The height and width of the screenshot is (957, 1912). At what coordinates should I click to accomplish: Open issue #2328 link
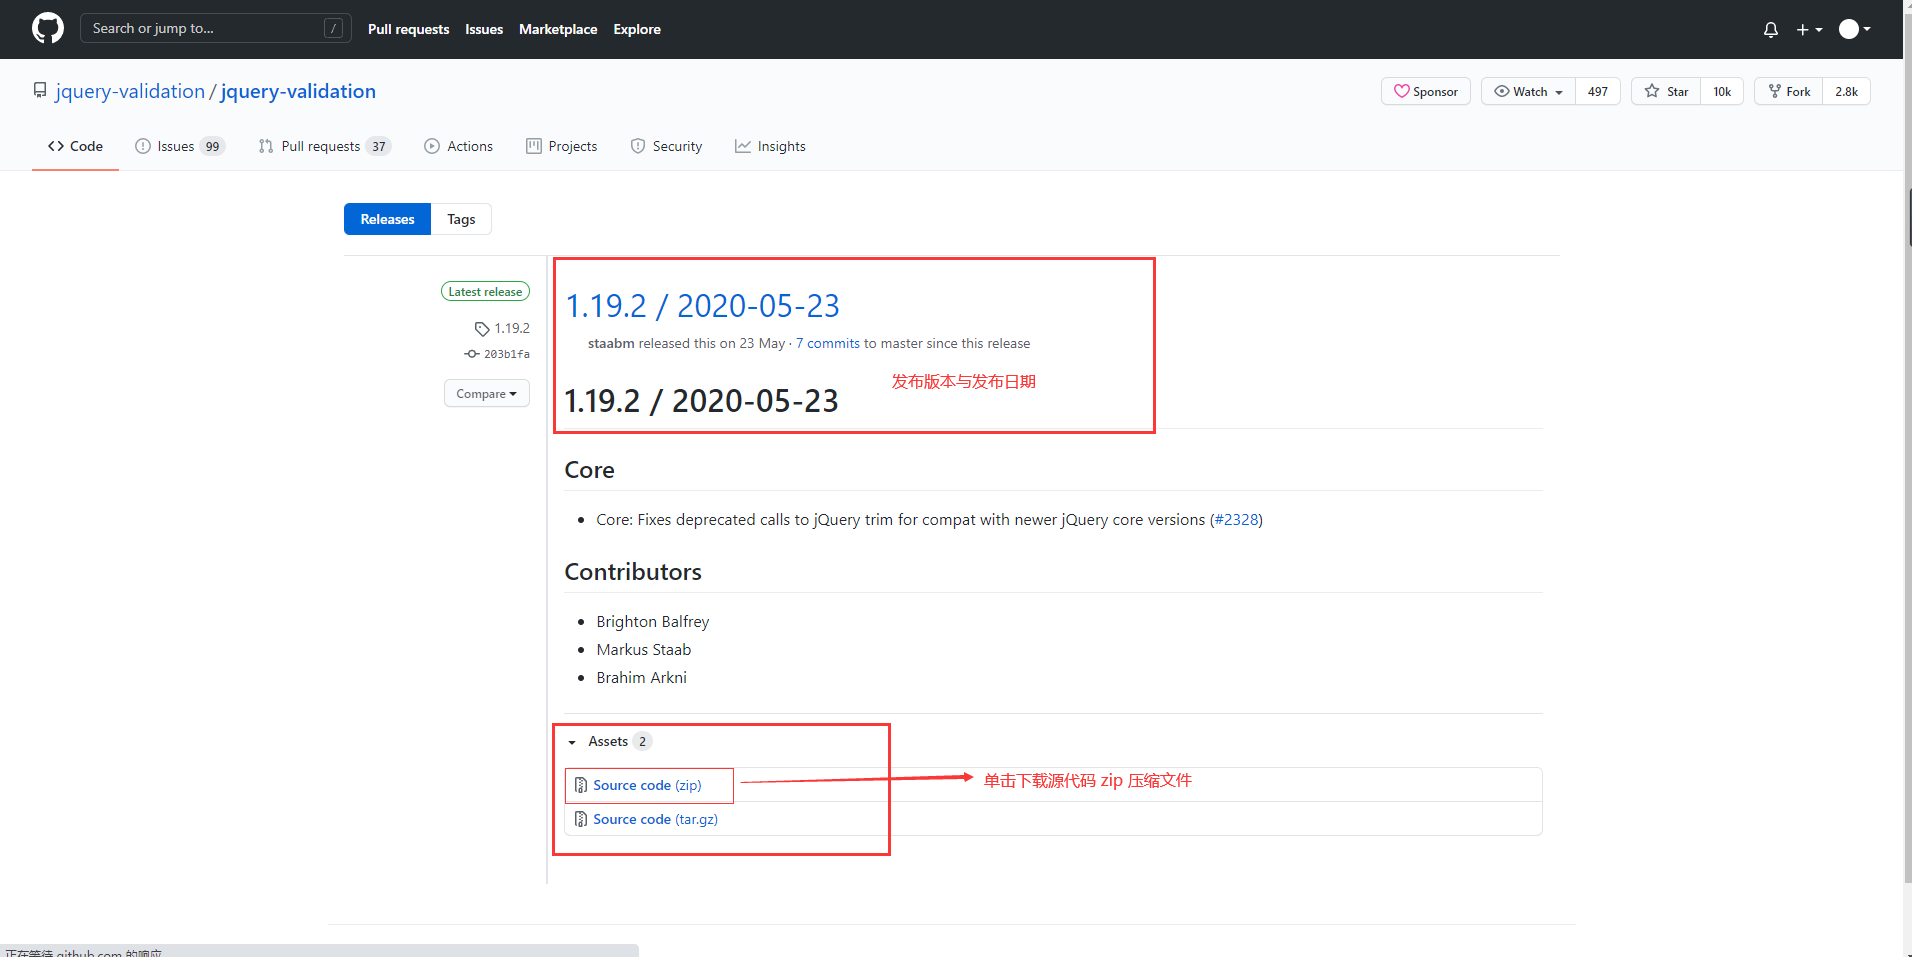point(1236,520)
